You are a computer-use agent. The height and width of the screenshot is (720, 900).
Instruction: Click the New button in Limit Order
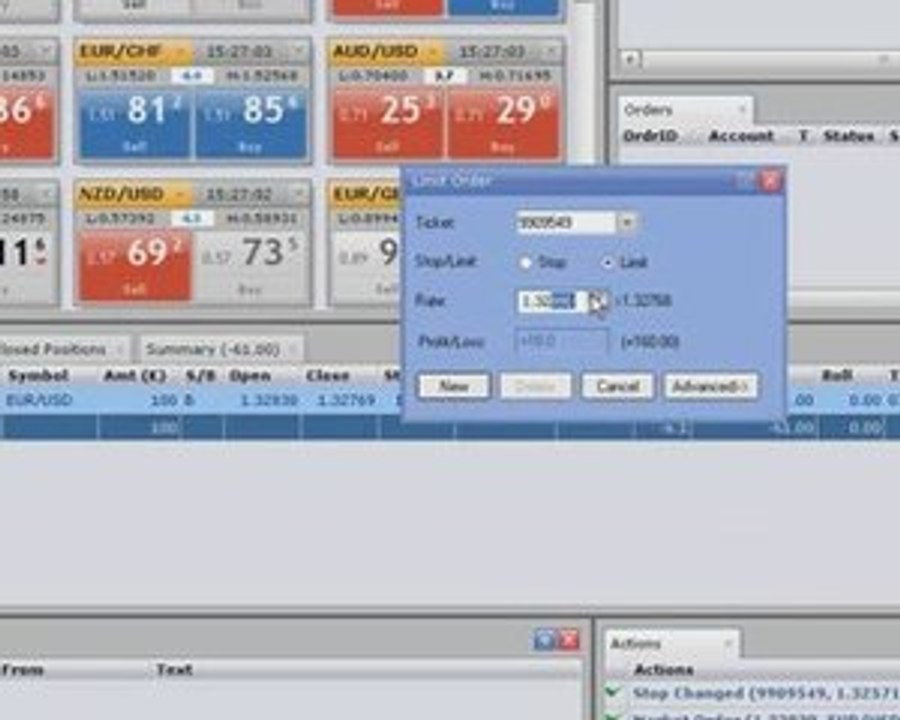[x=453, y=386]
